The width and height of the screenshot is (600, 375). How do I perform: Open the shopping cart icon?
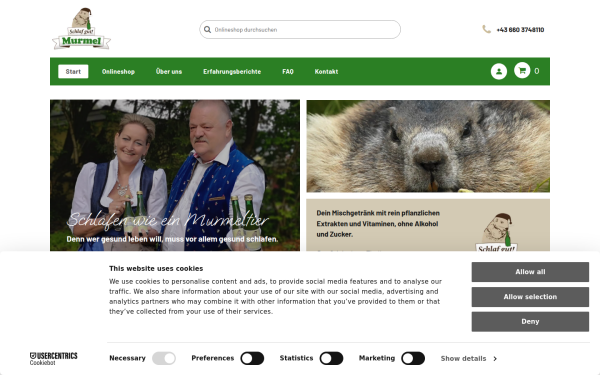pos(522,70)
